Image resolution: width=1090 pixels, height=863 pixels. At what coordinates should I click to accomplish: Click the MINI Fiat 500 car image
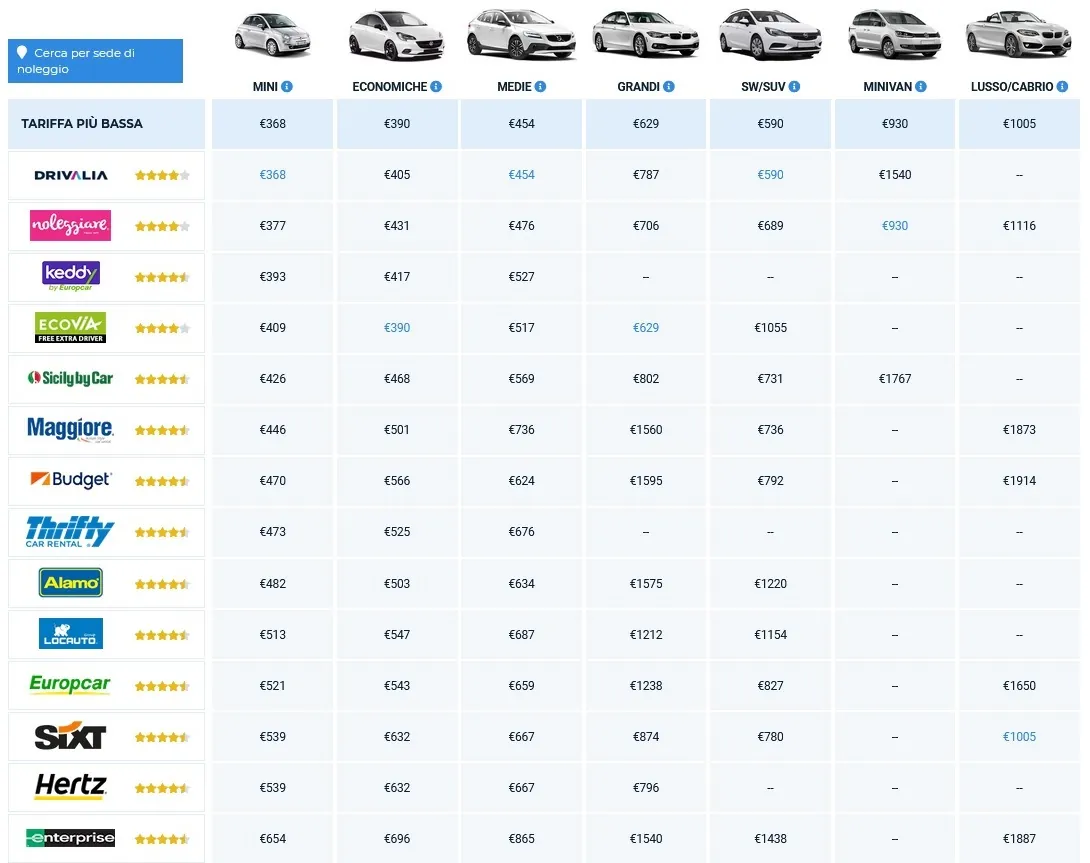[272, 34]
